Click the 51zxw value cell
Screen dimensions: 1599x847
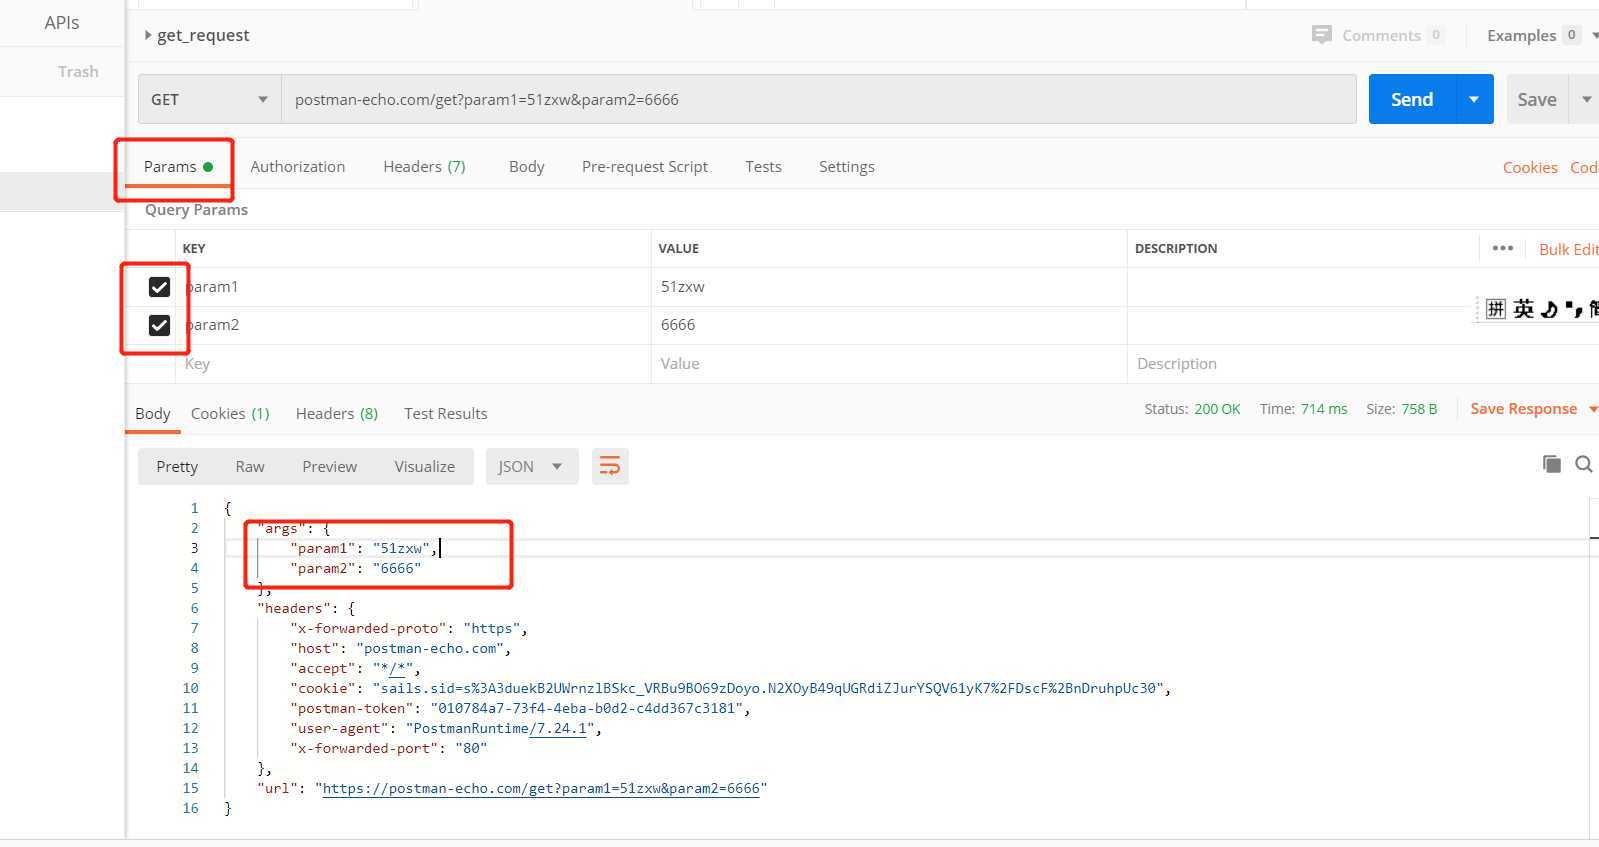coord(888,287)
